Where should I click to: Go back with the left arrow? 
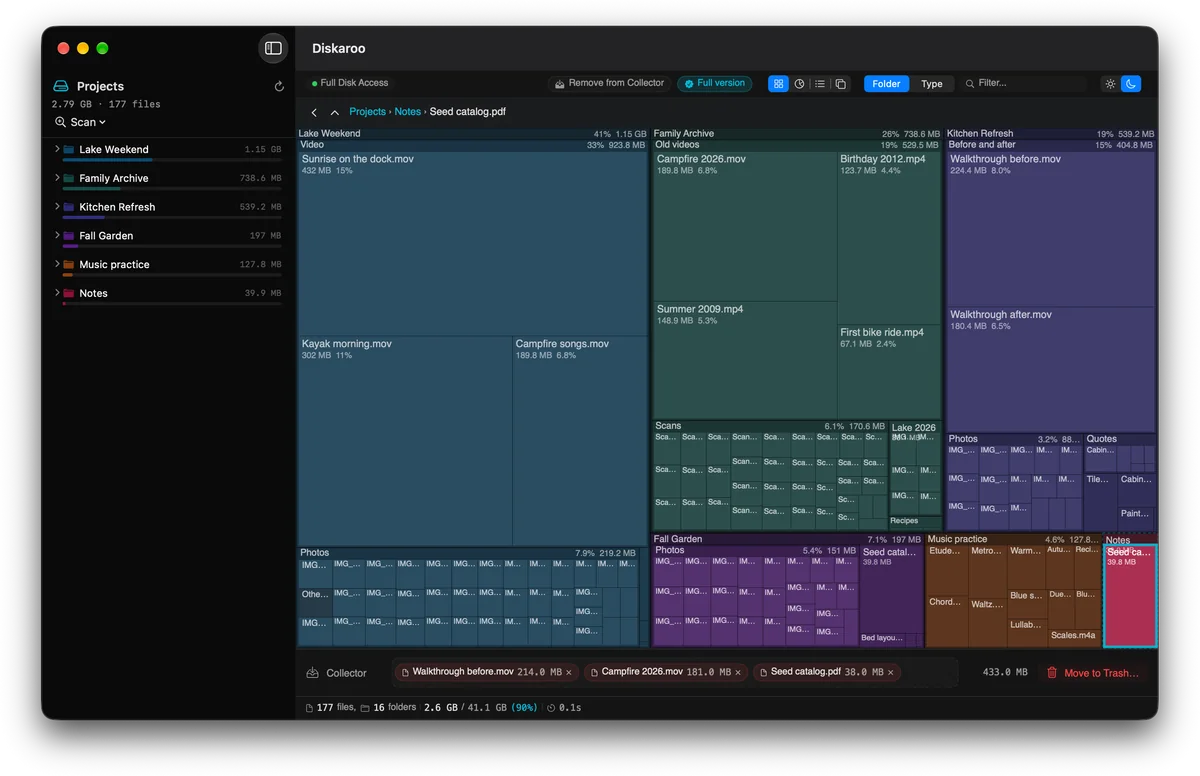tap(314, 113)
